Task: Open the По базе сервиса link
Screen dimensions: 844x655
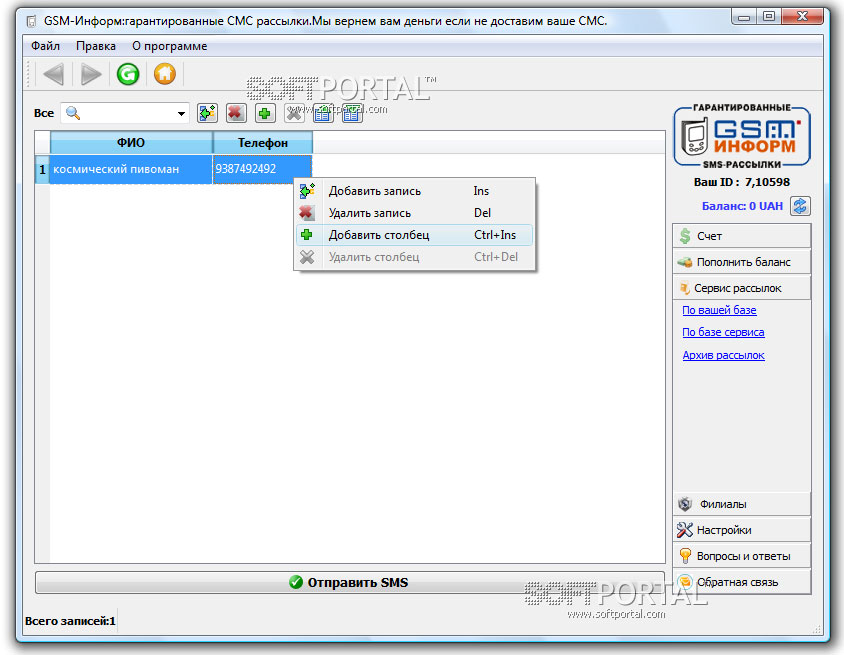Action: pyautogui.click(x=723, y=332)
